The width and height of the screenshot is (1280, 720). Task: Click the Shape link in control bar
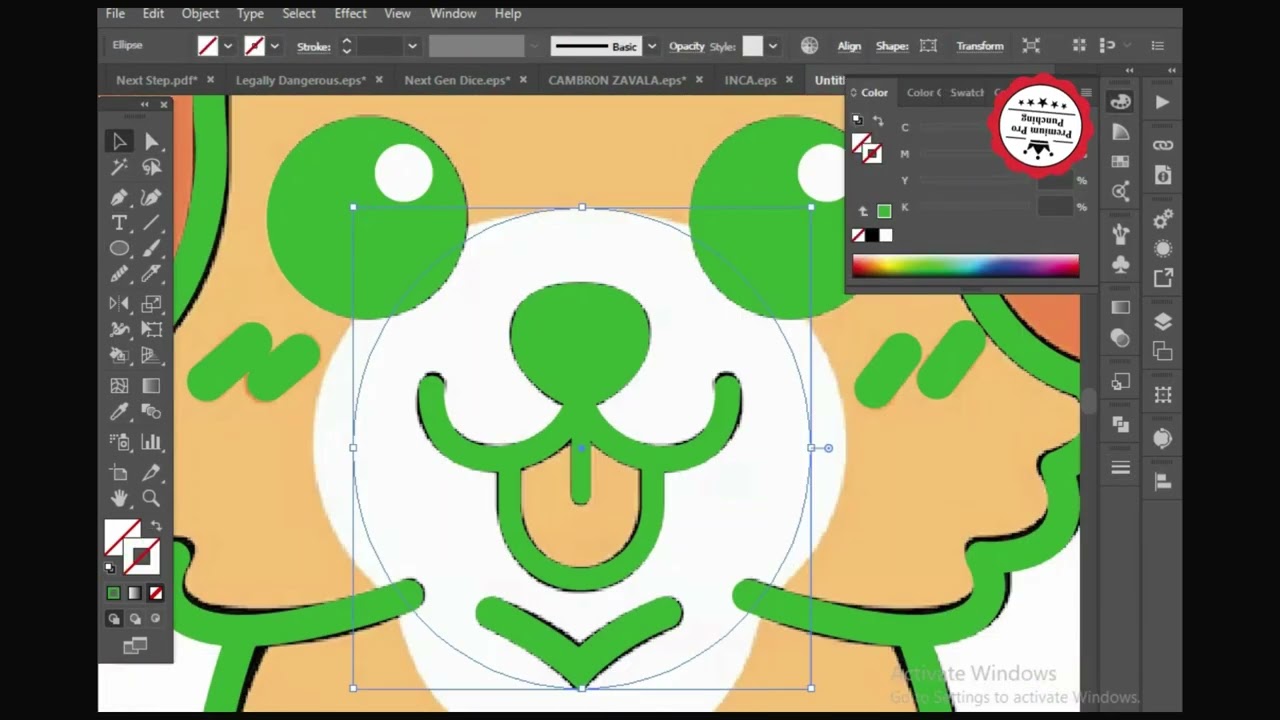[x=892, y=46]
